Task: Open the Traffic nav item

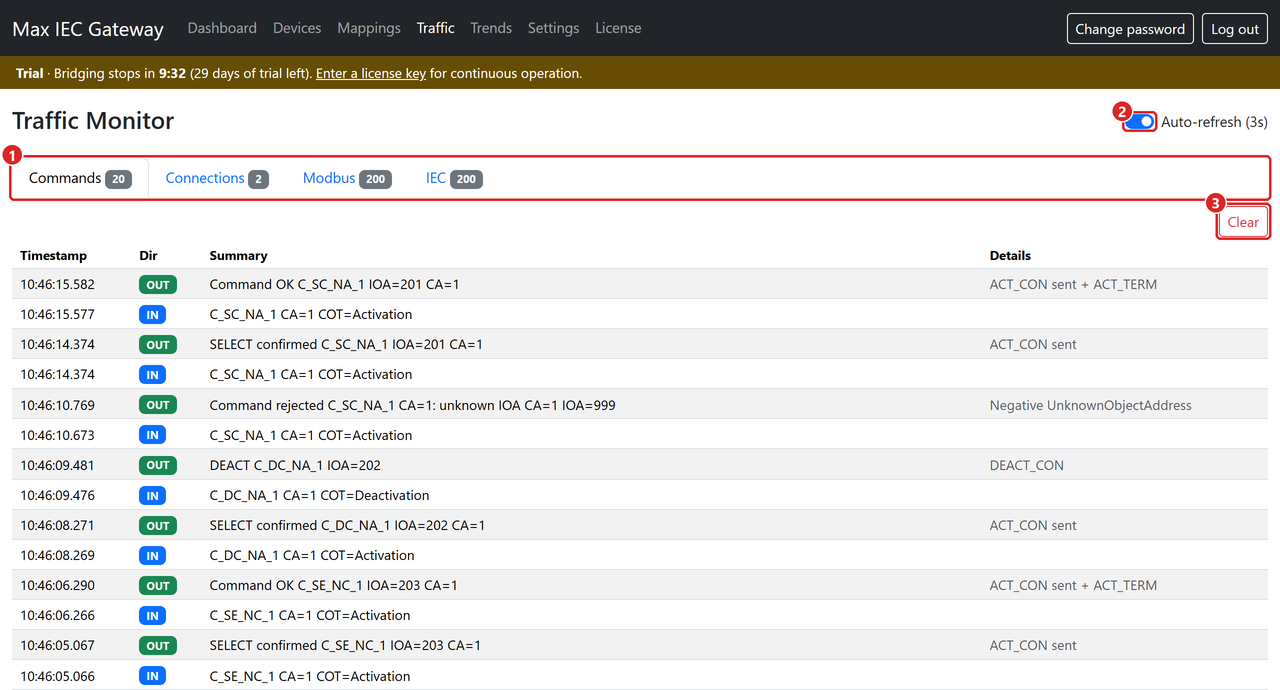Action: (436, 28)
